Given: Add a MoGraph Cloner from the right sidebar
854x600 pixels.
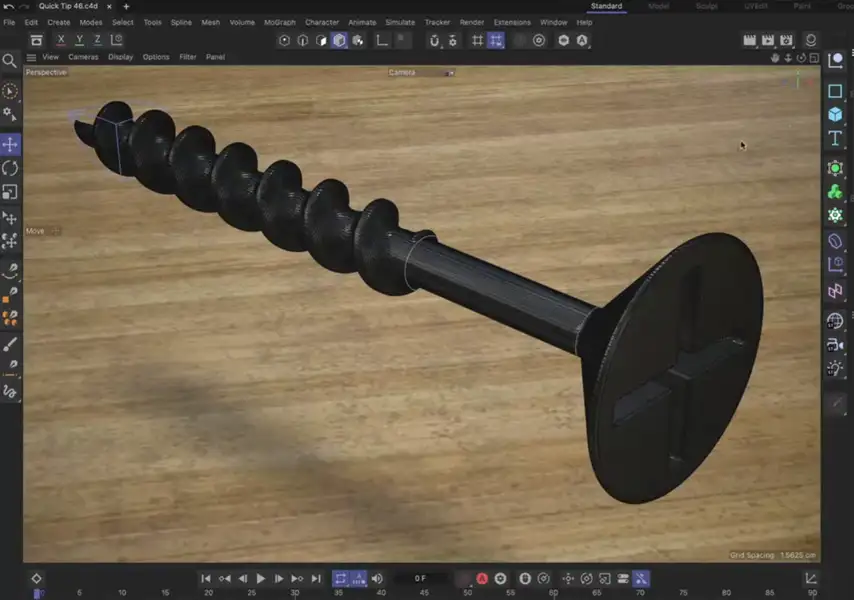Looking at the screenshot, I should pyautogui.click(x=836, y=190).
